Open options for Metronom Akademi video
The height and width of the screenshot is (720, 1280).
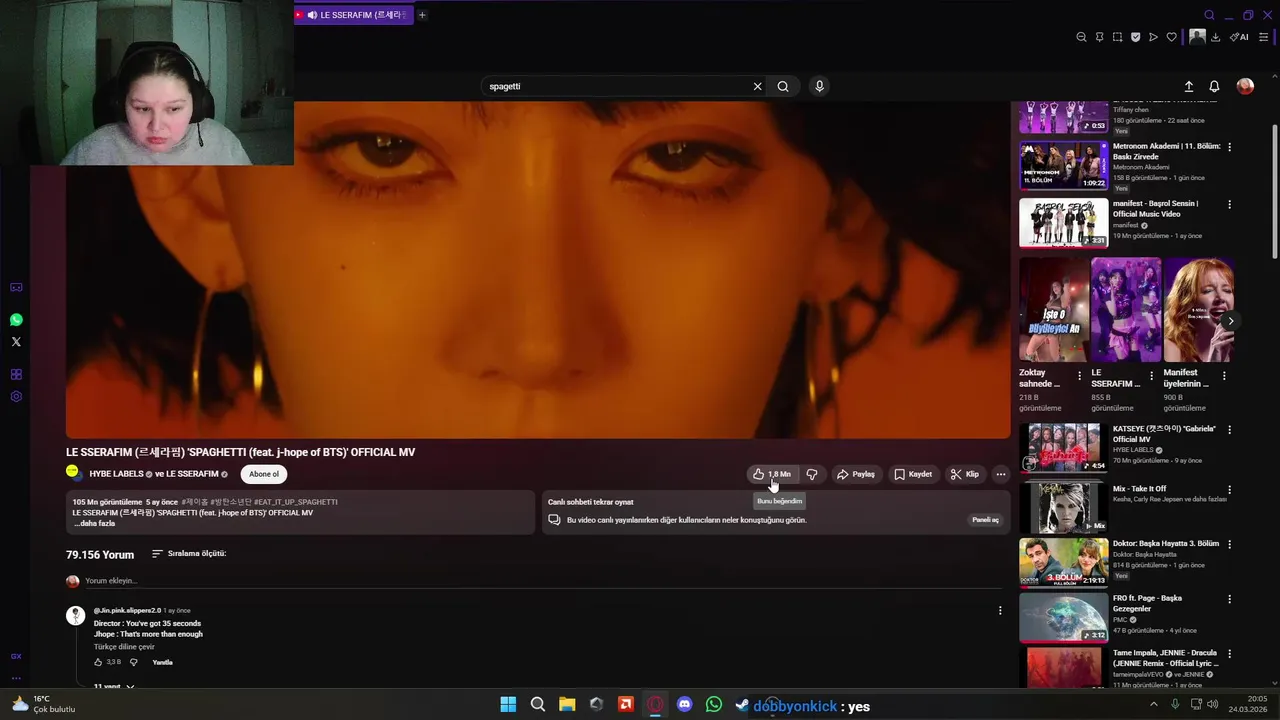coord(1229,147)
